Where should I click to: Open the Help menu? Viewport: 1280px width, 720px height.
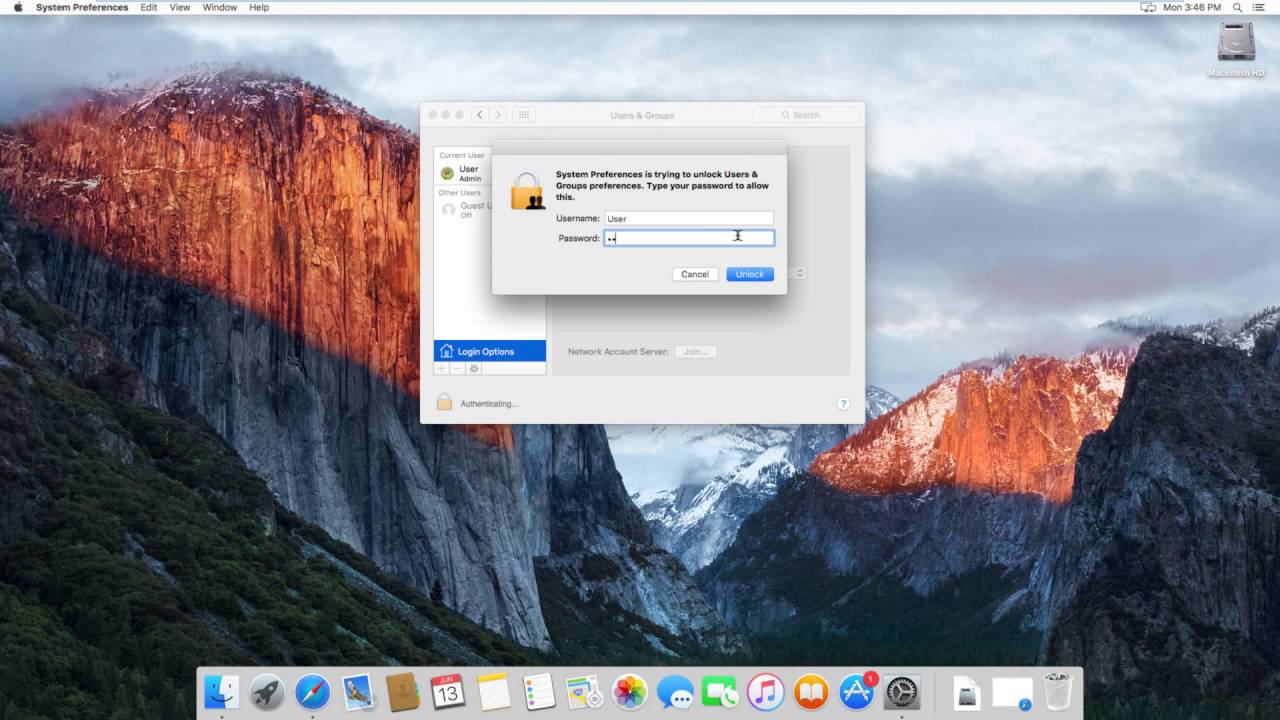(259, 7)
